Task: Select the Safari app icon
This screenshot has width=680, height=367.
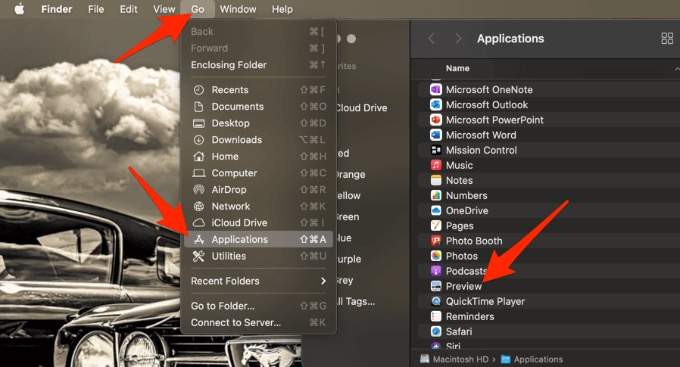Action: pyautogui.click(x=436, y=331)
